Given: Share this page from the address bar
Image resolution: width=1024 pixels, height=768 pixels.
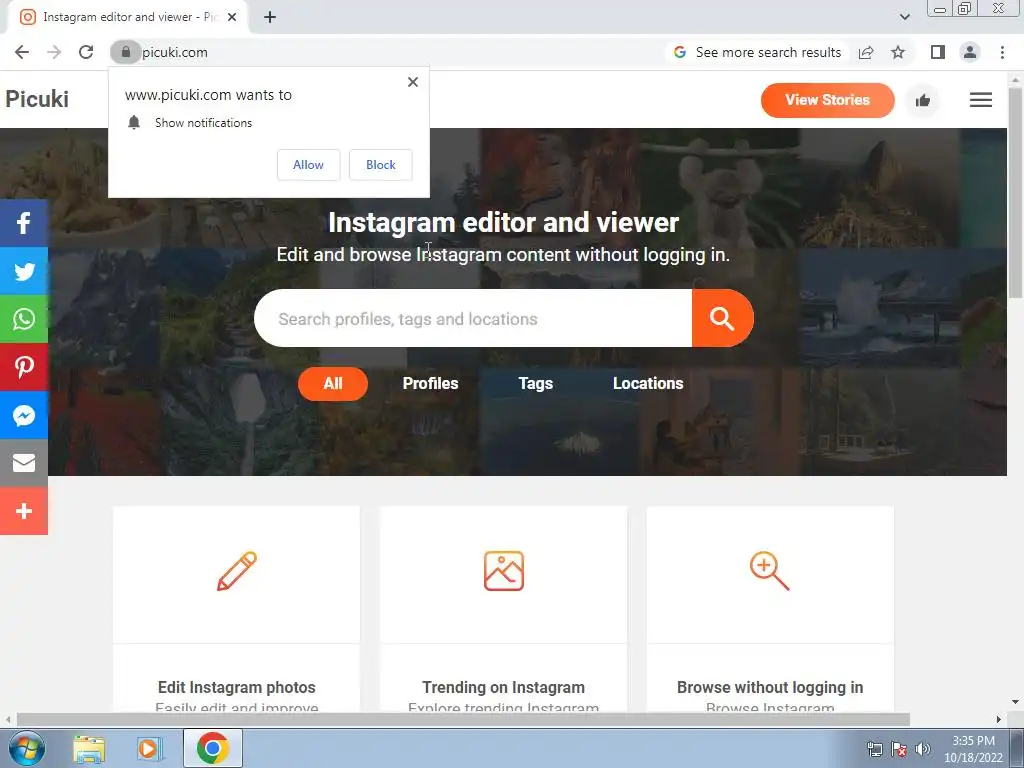Looking at the screenshot, I should [x=866, y=52].
